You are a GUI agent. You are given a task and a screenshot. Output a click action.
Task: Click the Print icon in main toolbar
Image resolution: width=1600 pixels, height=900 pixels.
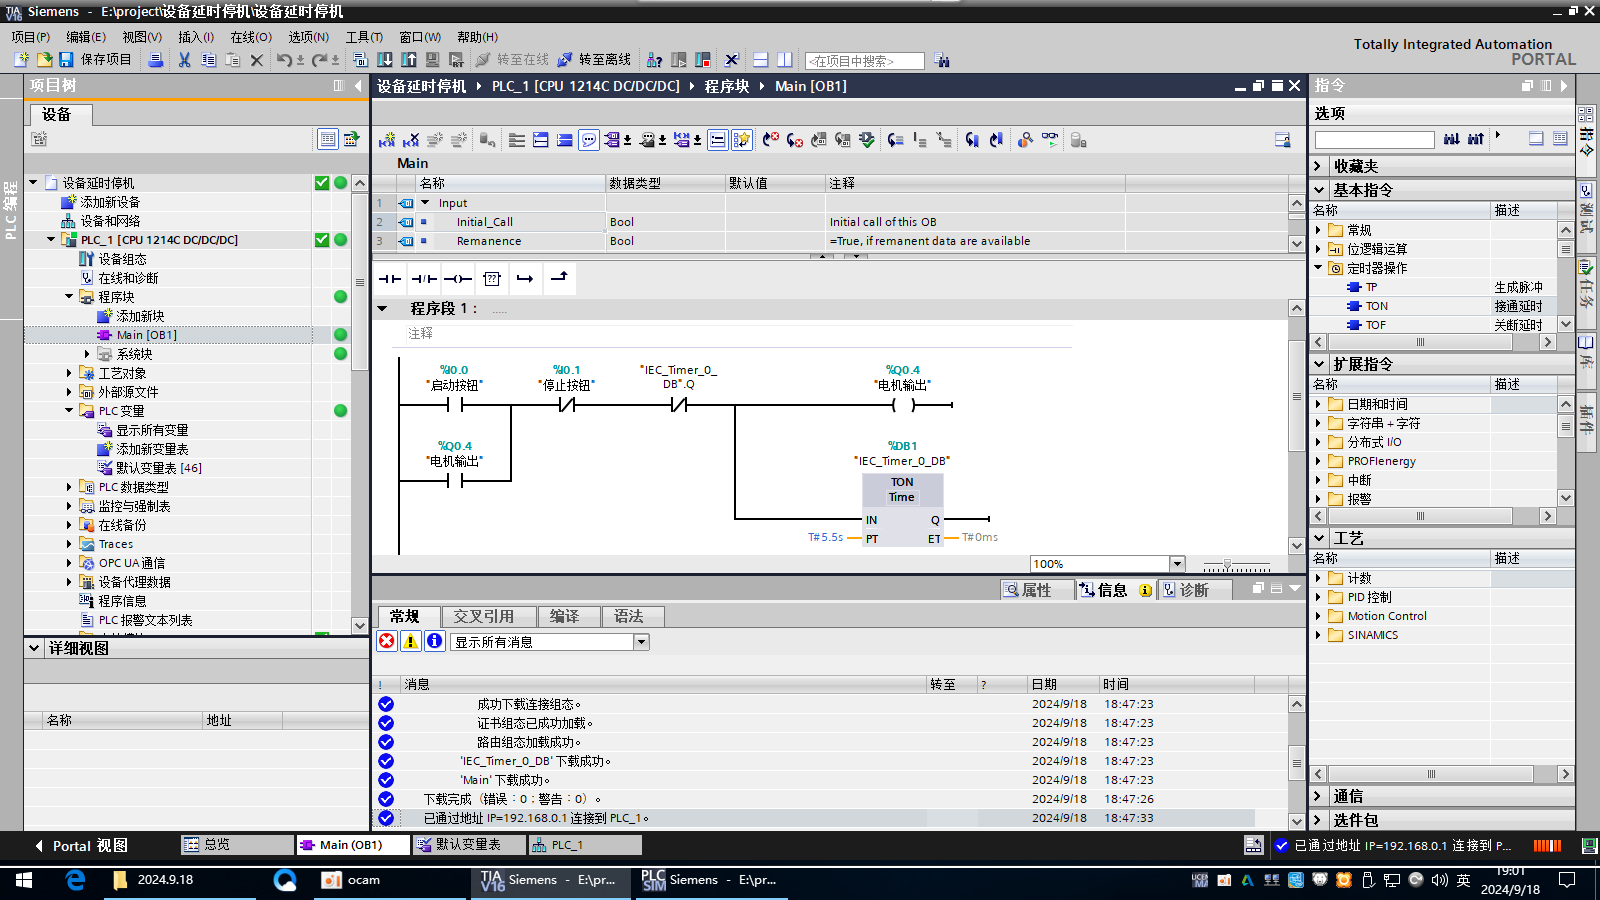(x=156, y=60)
